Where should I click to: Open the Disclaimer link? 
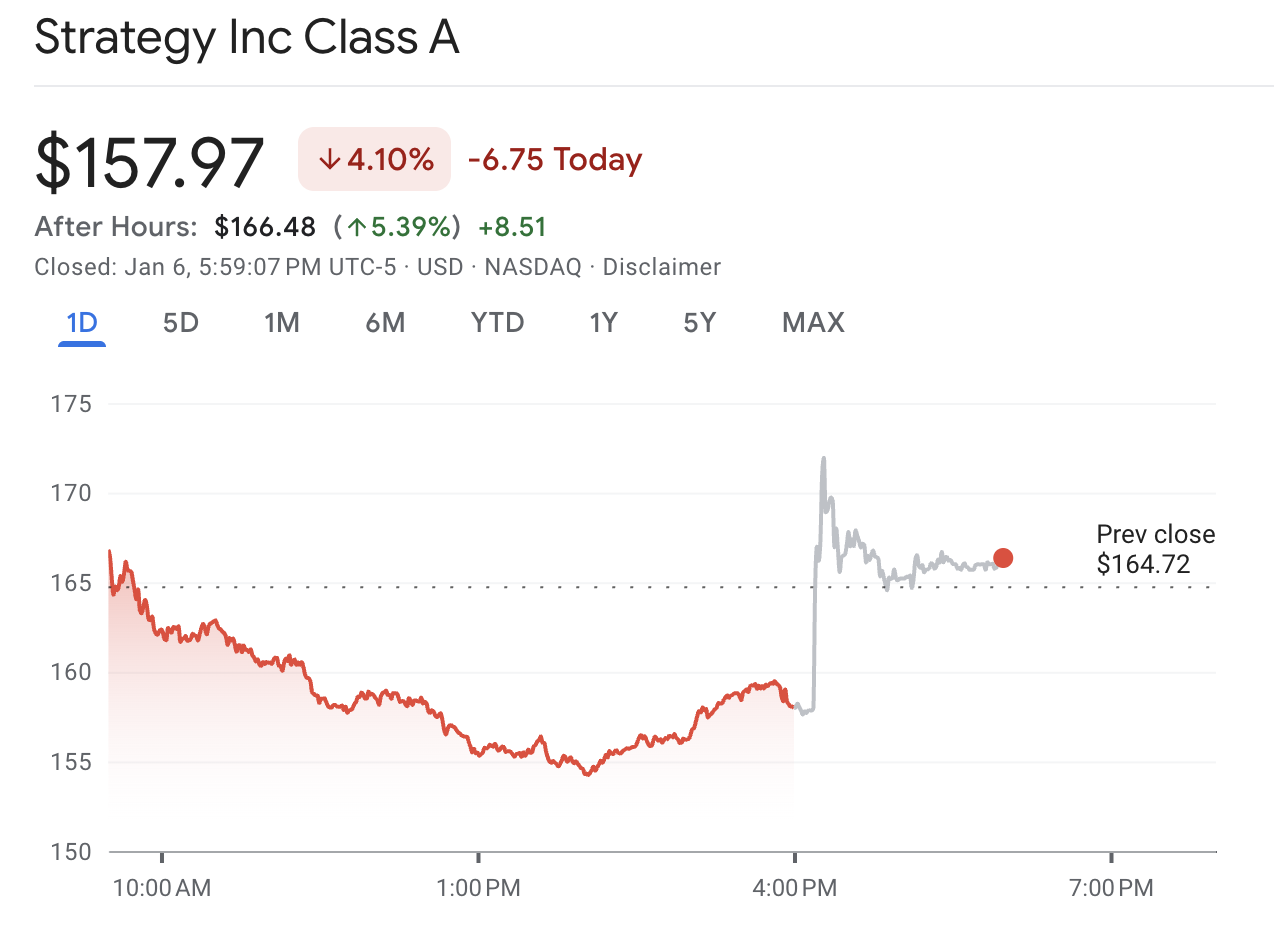[x=661, y=267]
